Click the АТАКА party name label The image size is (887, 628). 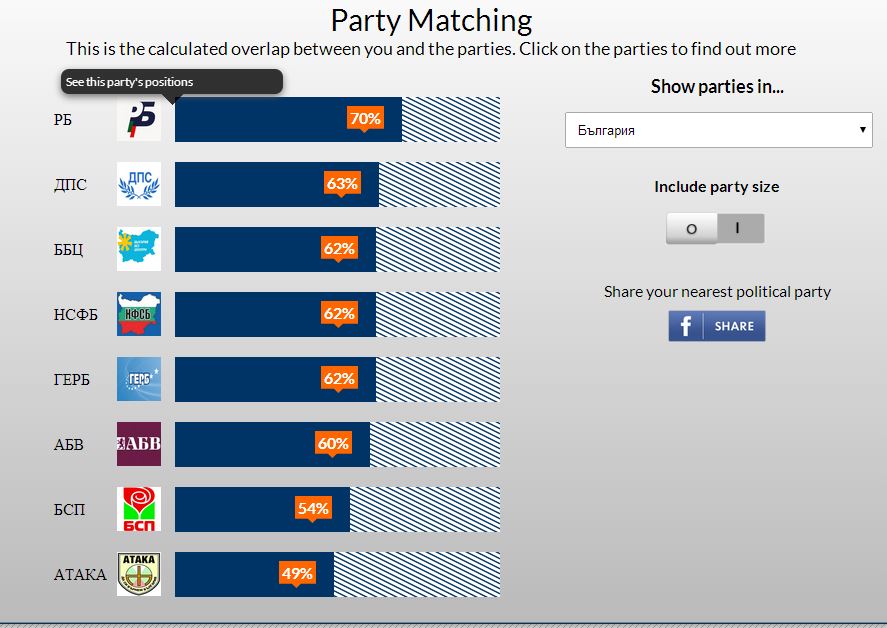(x=80, y=575)
